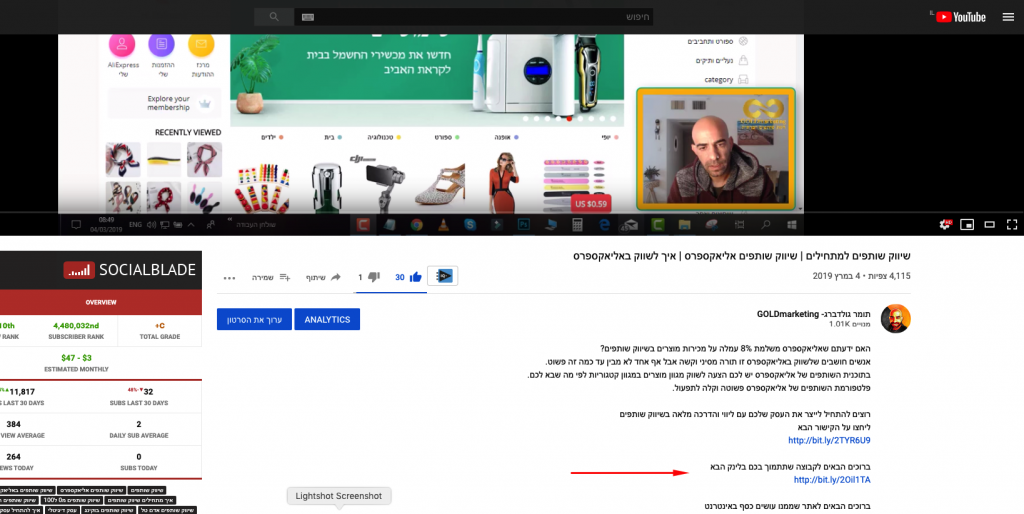The width and height of the screenshot is (1024, 514).
Task: Open the ANALYTICS button
Action: click(327, 319)
